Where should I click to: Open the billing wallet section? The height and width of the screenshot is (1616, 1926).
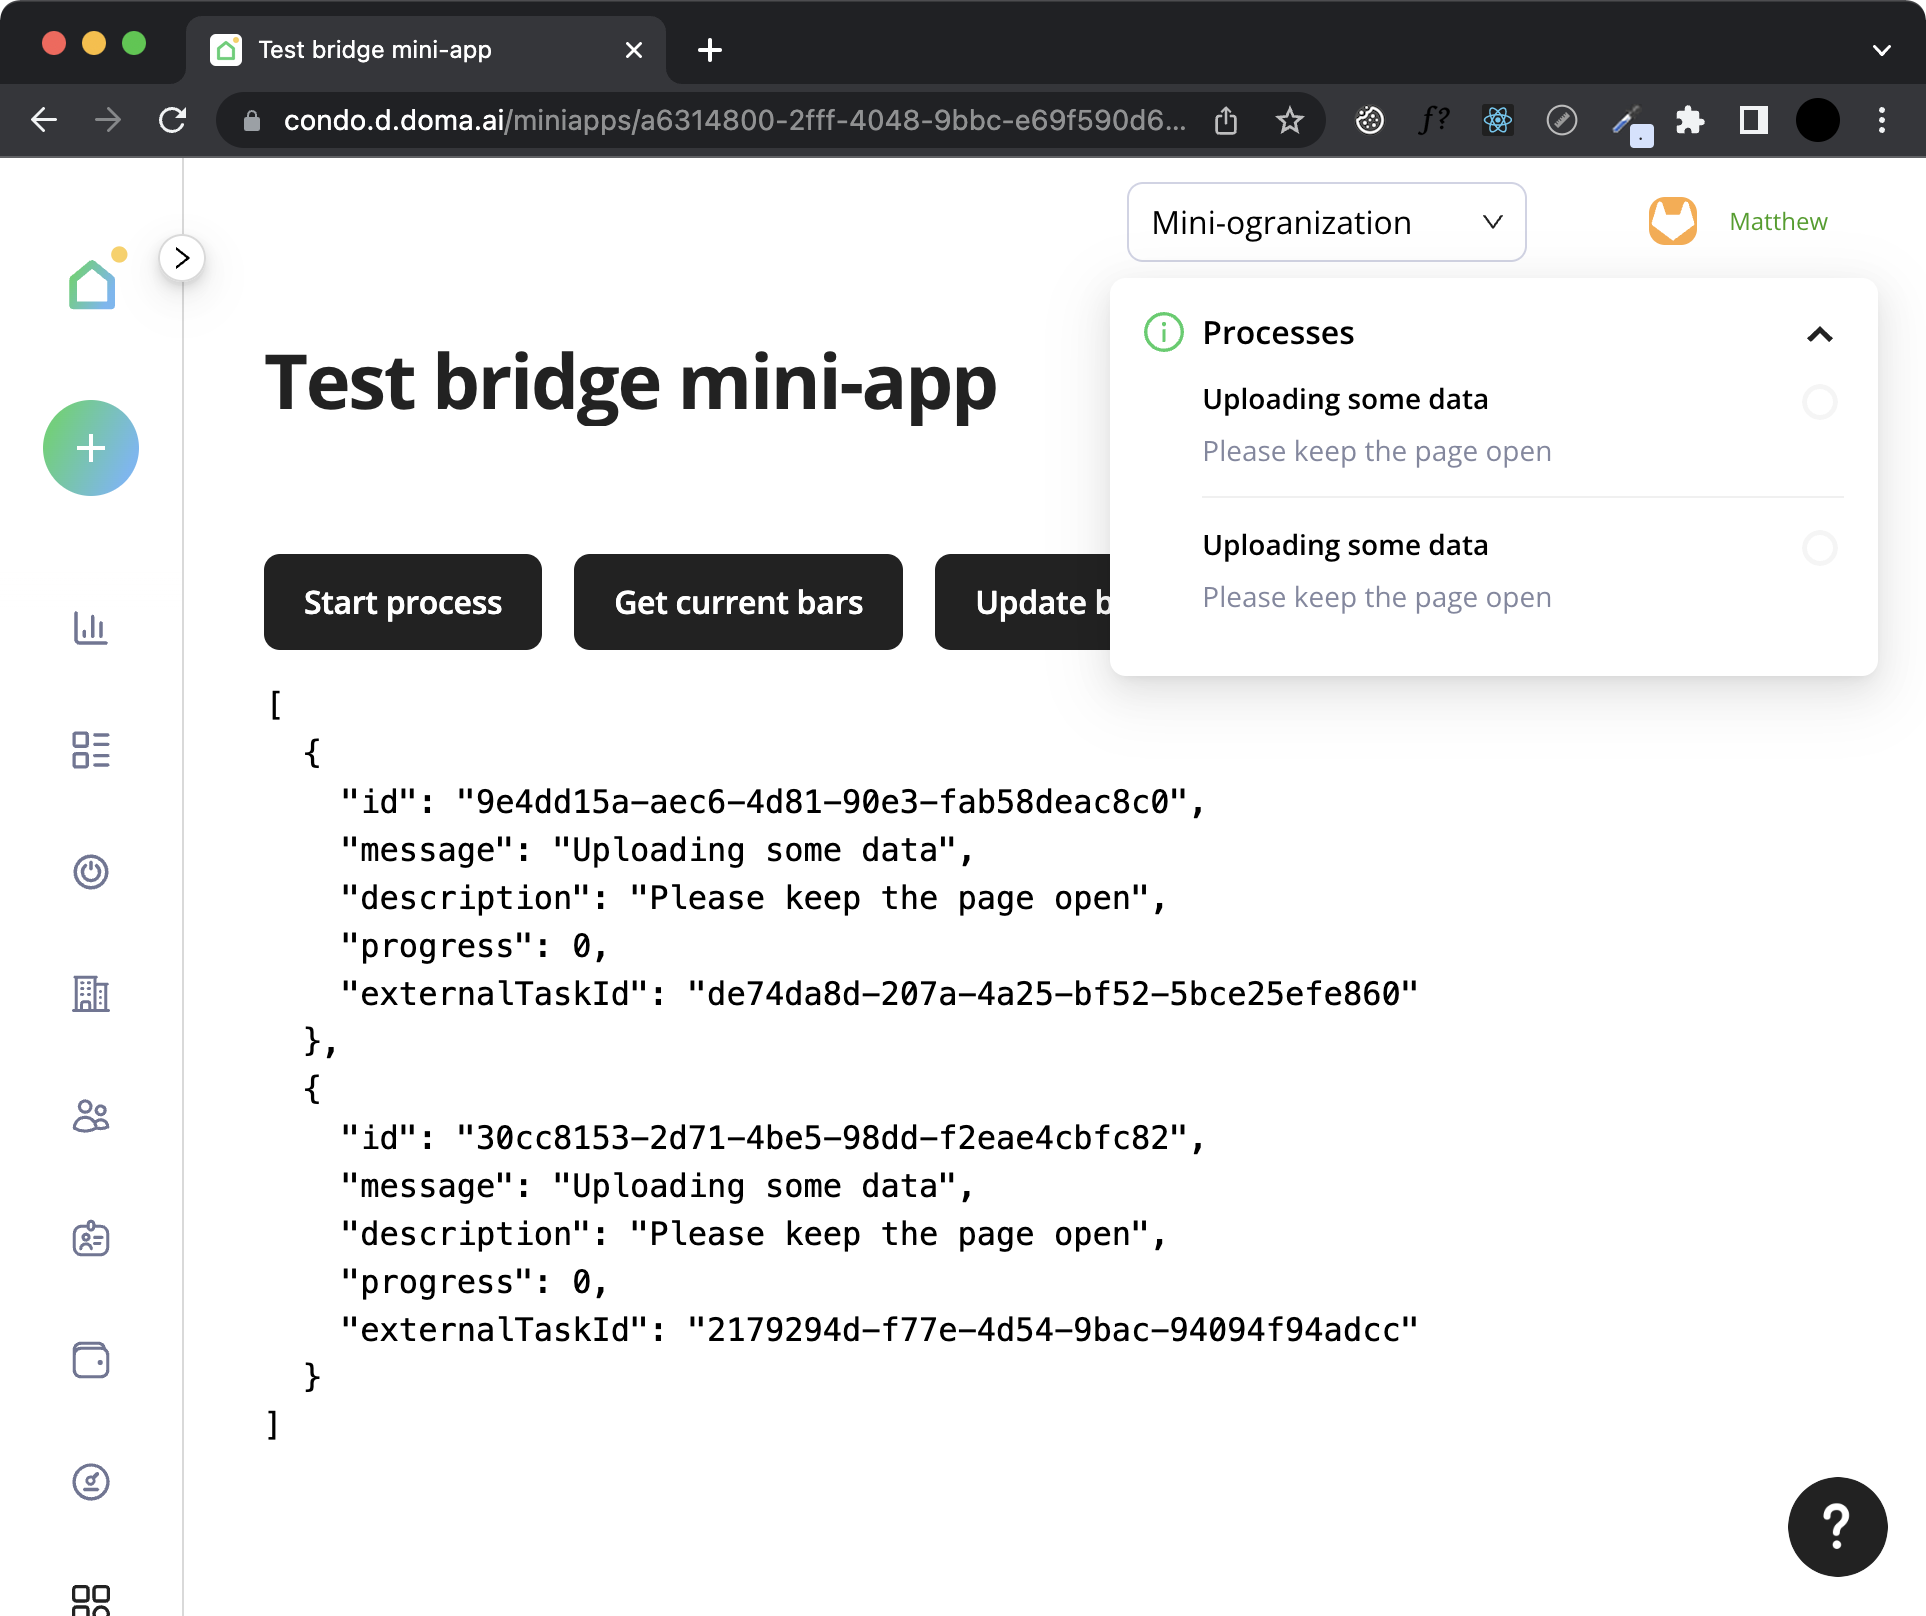[91, 1360]
